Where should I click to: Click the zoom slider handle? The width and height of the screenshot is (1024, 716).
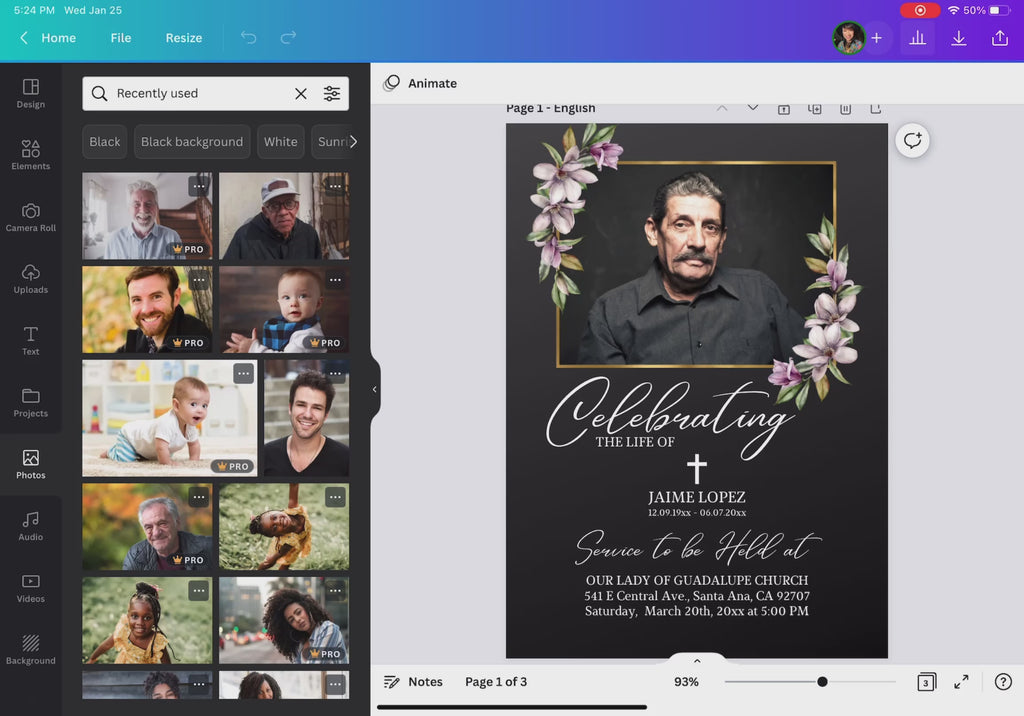[822, 682]
